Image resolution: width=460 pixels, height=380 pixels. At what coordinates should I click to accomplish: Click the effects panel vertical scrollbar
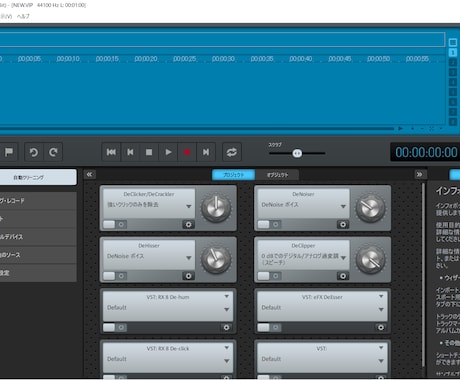point(424,274)
